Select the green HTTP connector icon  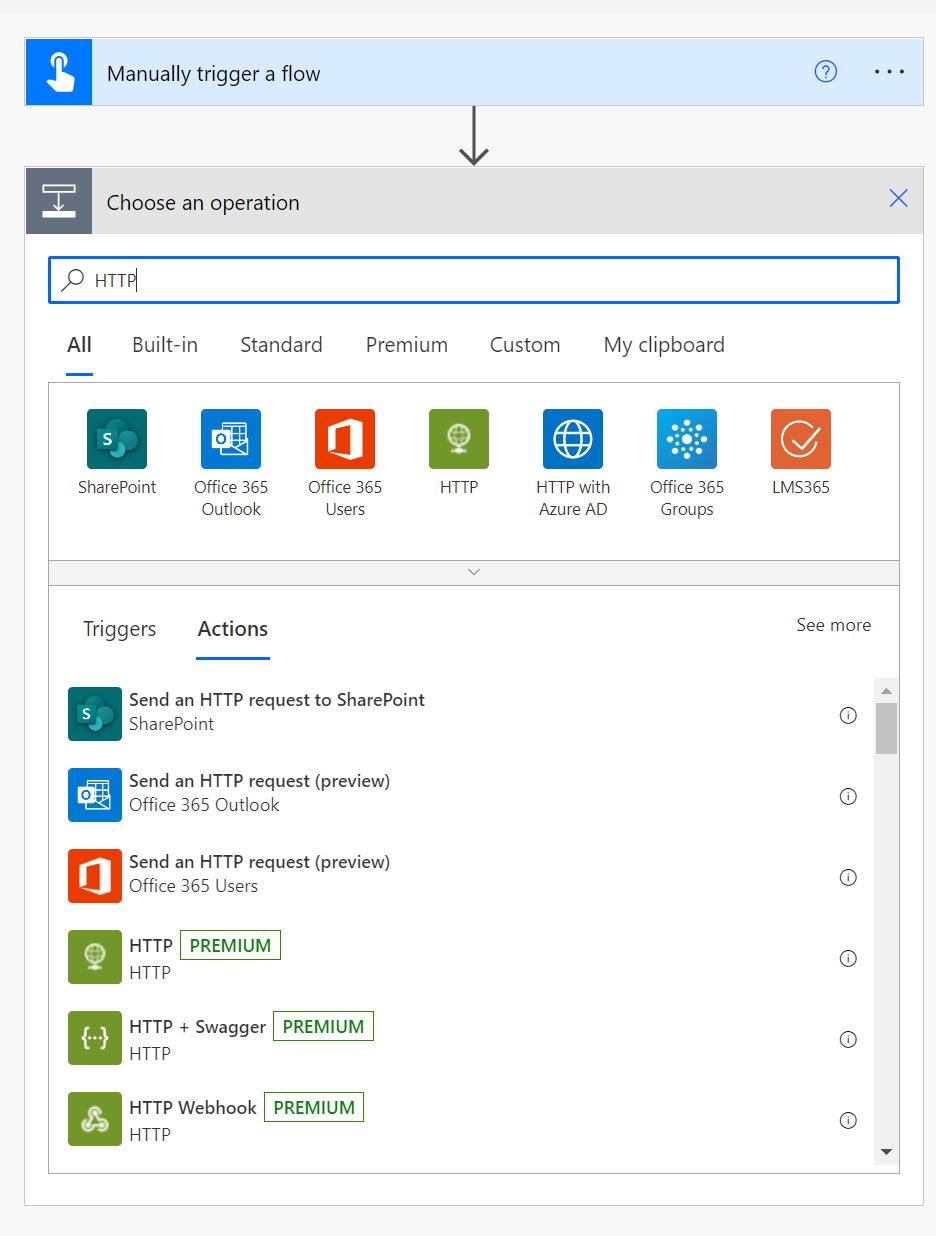pyautogui.click(x=459, y=439)
